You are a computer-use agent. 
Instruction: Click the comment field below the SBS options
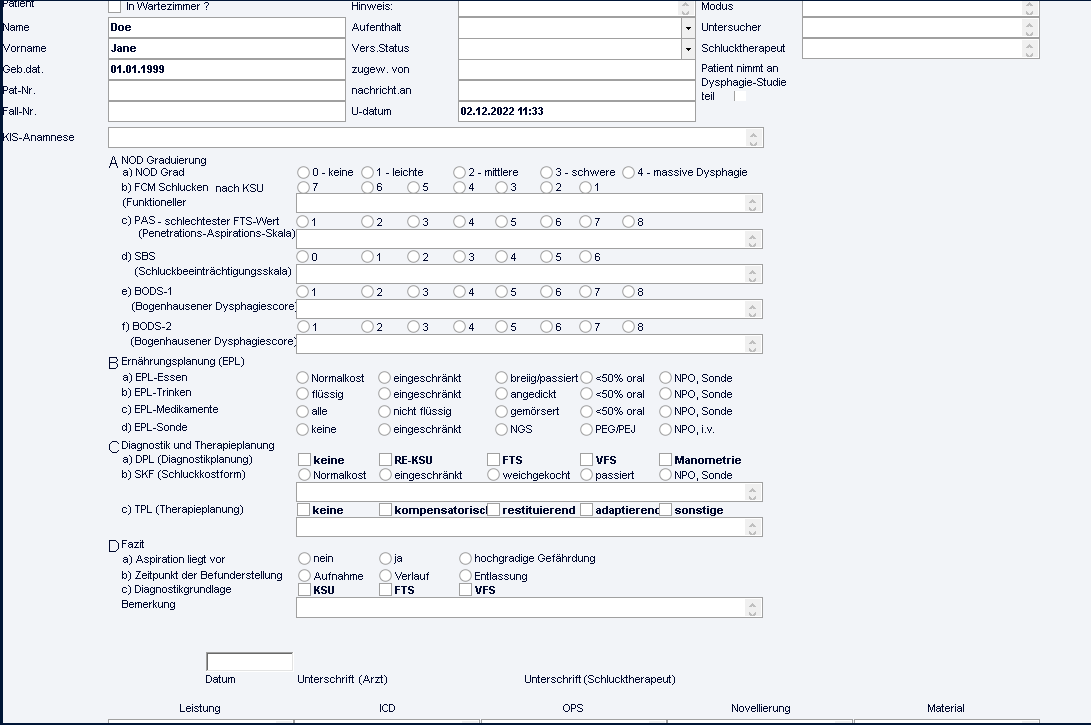click(529, 274)
